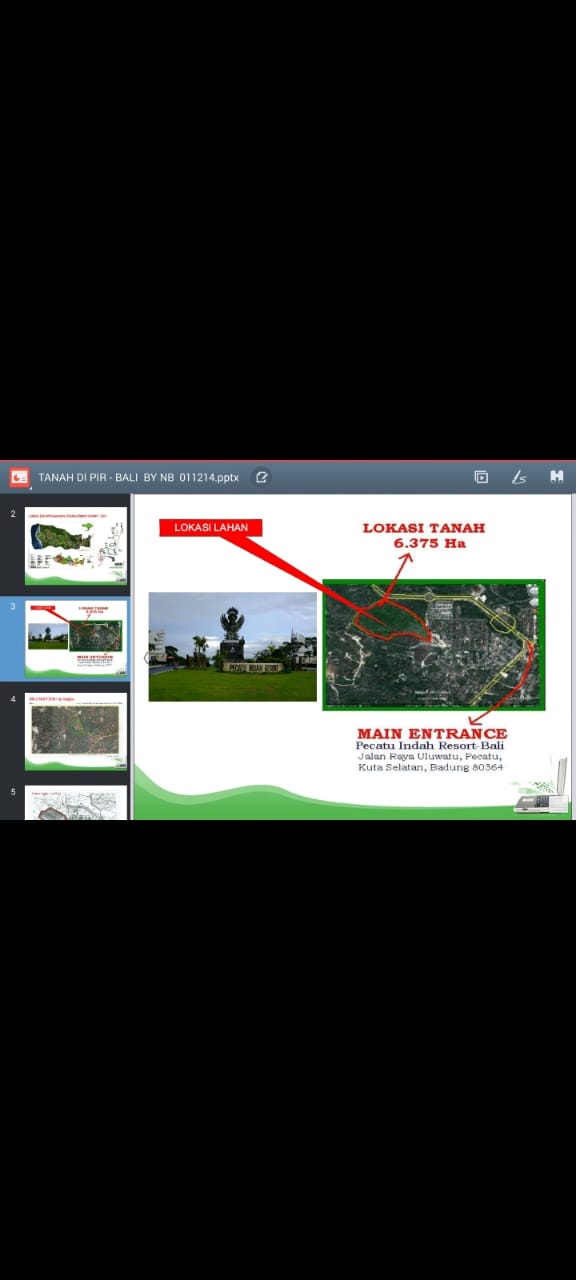Image resolution: width=576 pixels, height=1280 pixels.
Task: Open the M menu icon at right
Action: click(557, 477)
